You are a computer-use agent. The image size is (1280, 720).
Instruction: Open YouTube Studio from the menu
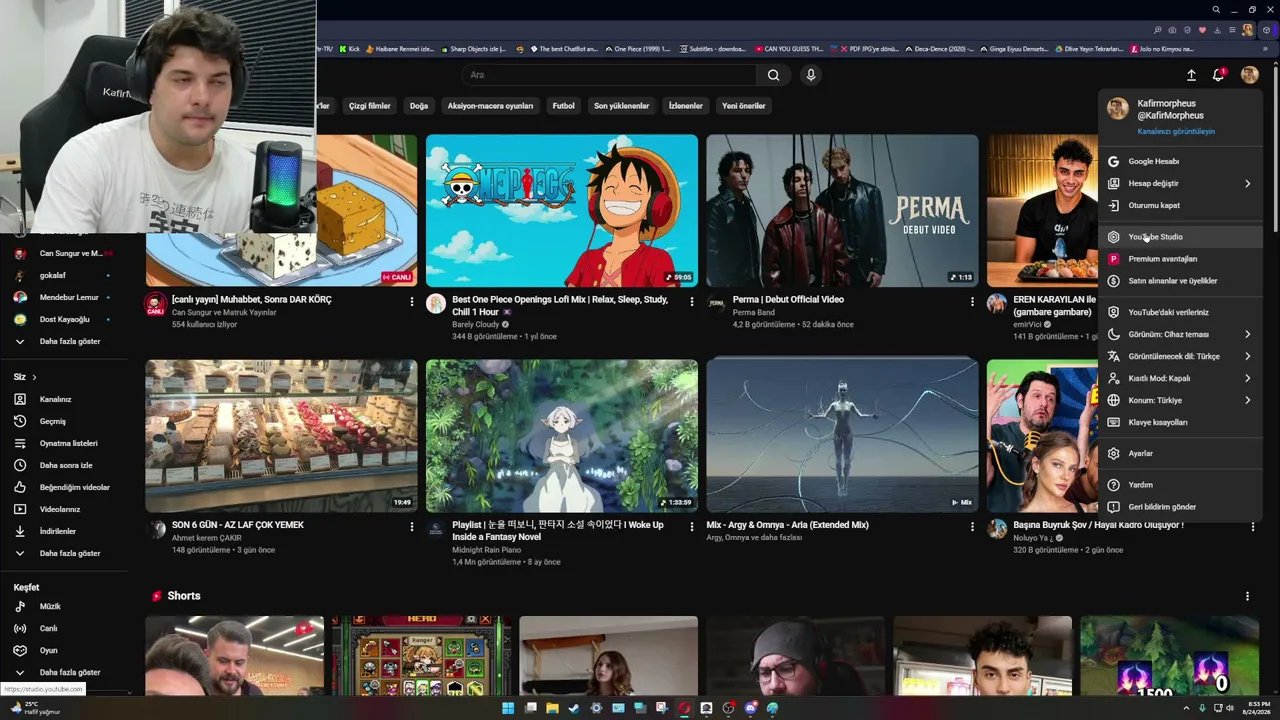pos(1180,237)
